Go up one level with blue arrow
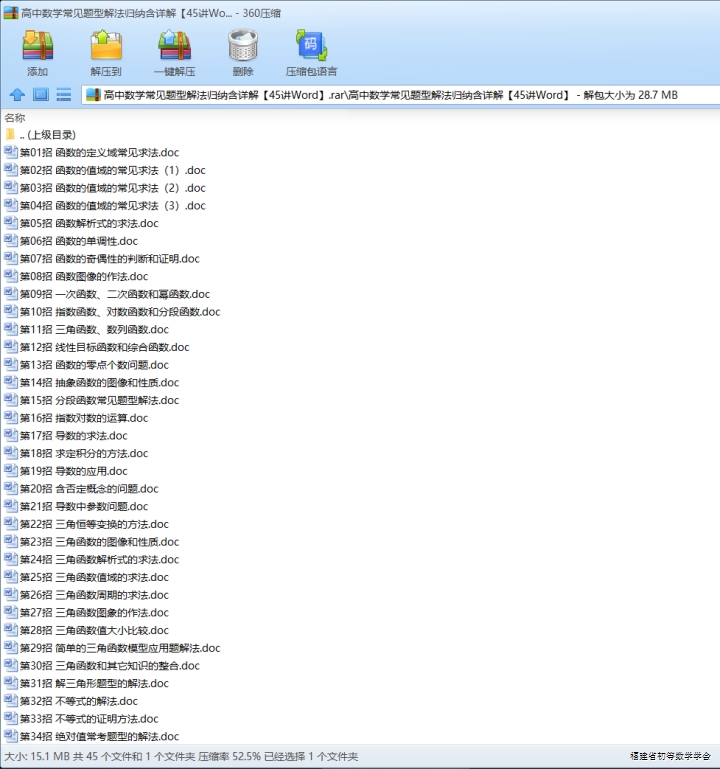The image size is (720, 769). [x=17, y=94]
